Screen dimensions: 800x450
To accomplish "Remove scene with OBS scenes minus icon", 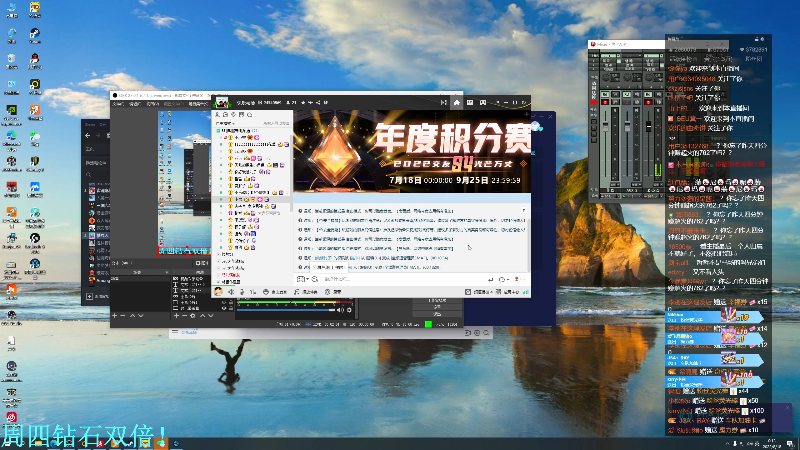I will pyautogui.click(x=123, y=316).
